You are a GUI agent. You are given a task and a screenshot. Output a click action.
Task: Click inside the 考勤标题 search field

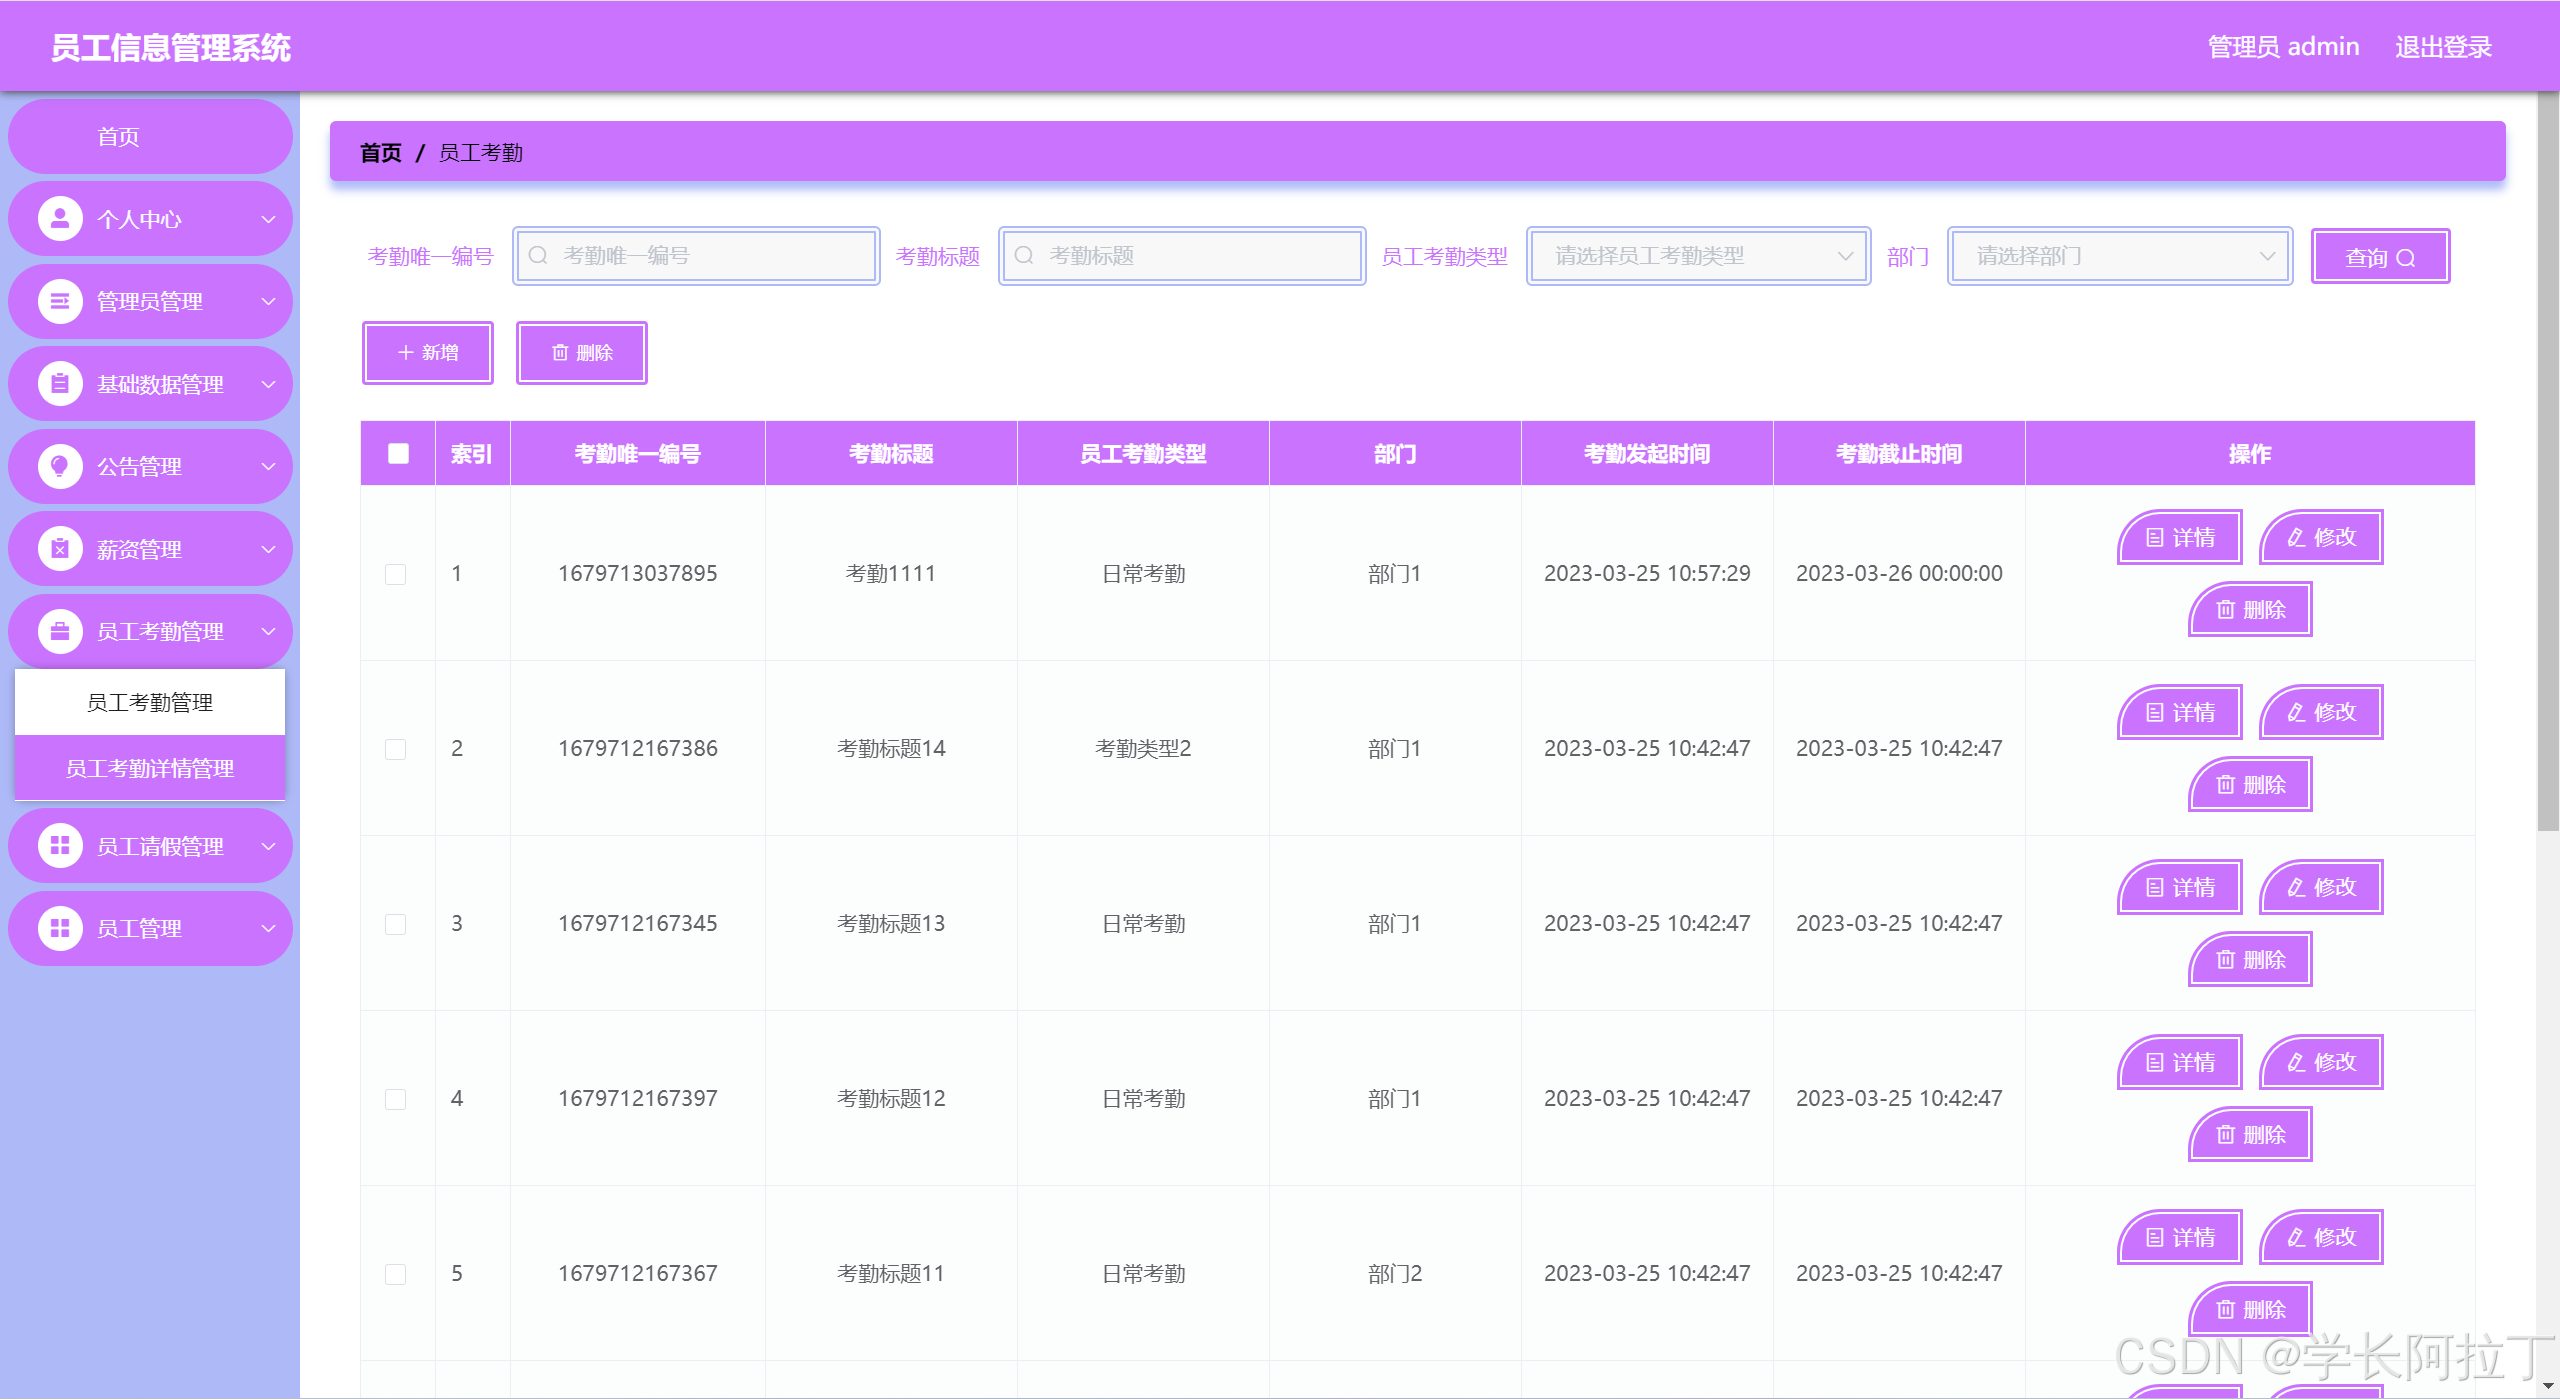(x=1181, y=256)
